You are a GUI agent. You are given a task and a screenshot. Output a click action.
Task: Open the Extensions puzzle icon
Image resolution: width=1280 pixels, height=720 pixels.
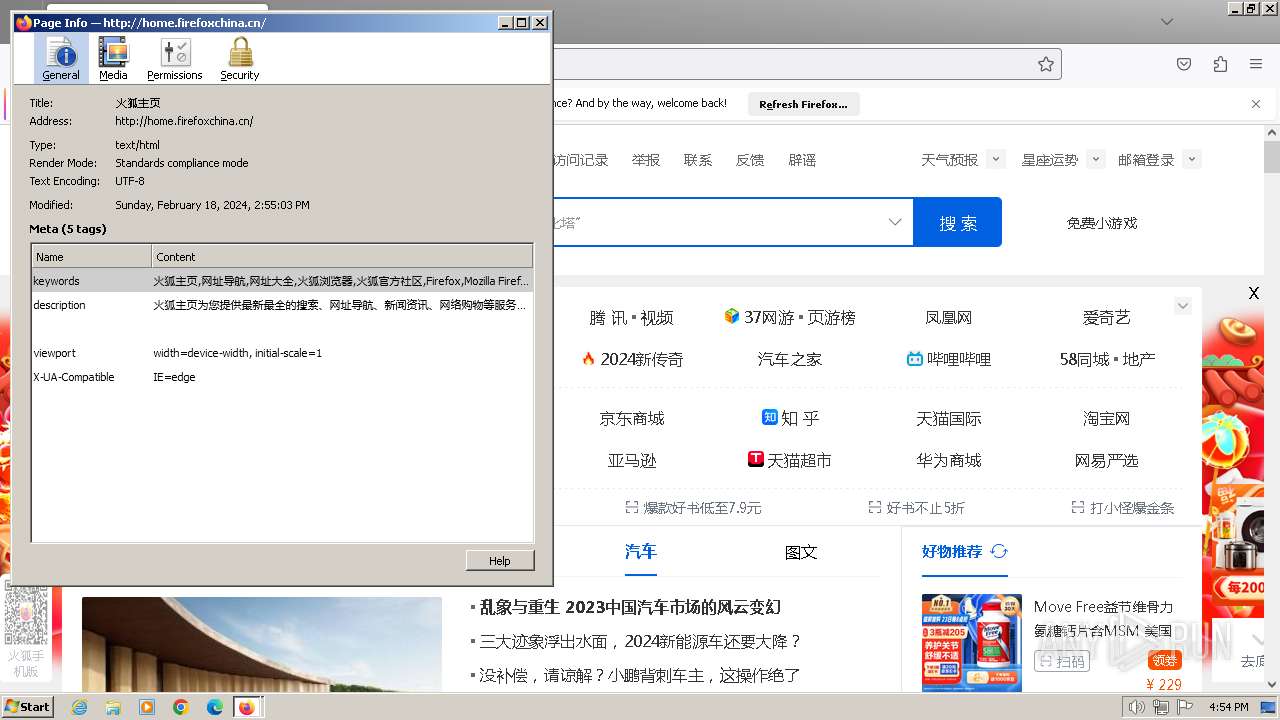pyautogui.click(x=1220, y=64)
